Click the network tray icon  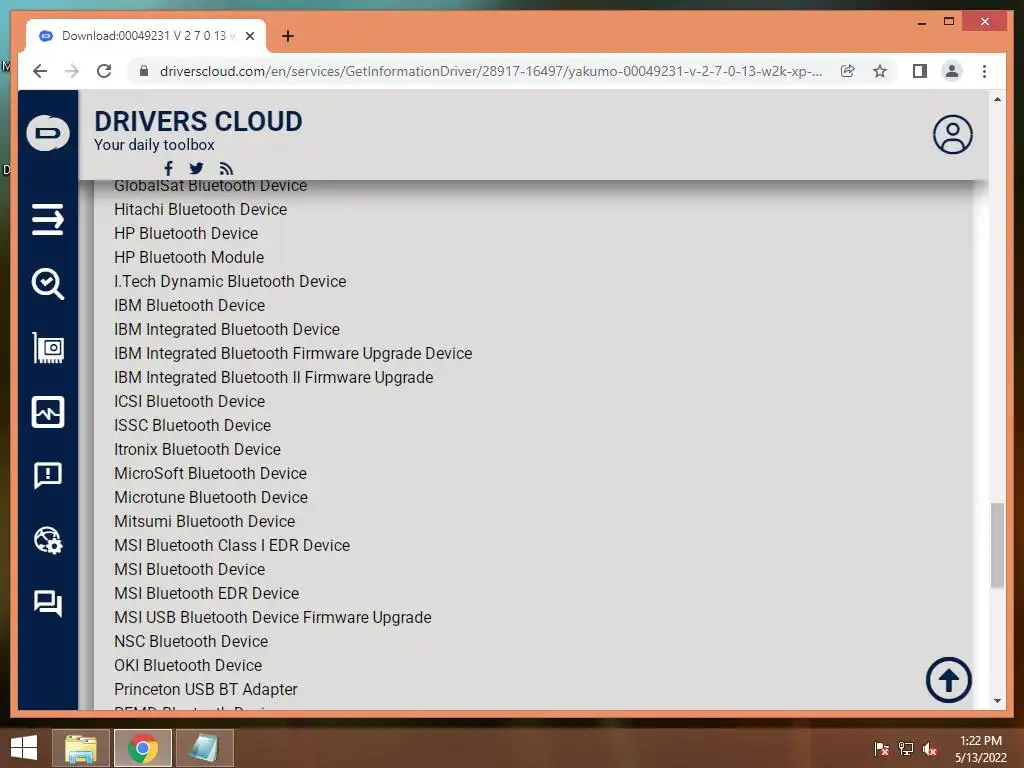(906, 749)
